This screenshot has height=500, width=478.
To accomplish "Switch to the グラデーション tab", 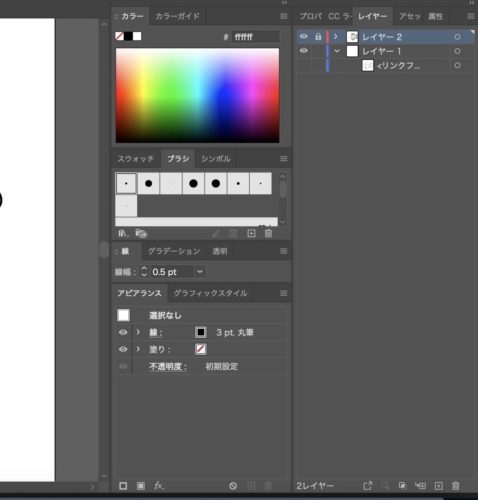I will coord(174,251).
